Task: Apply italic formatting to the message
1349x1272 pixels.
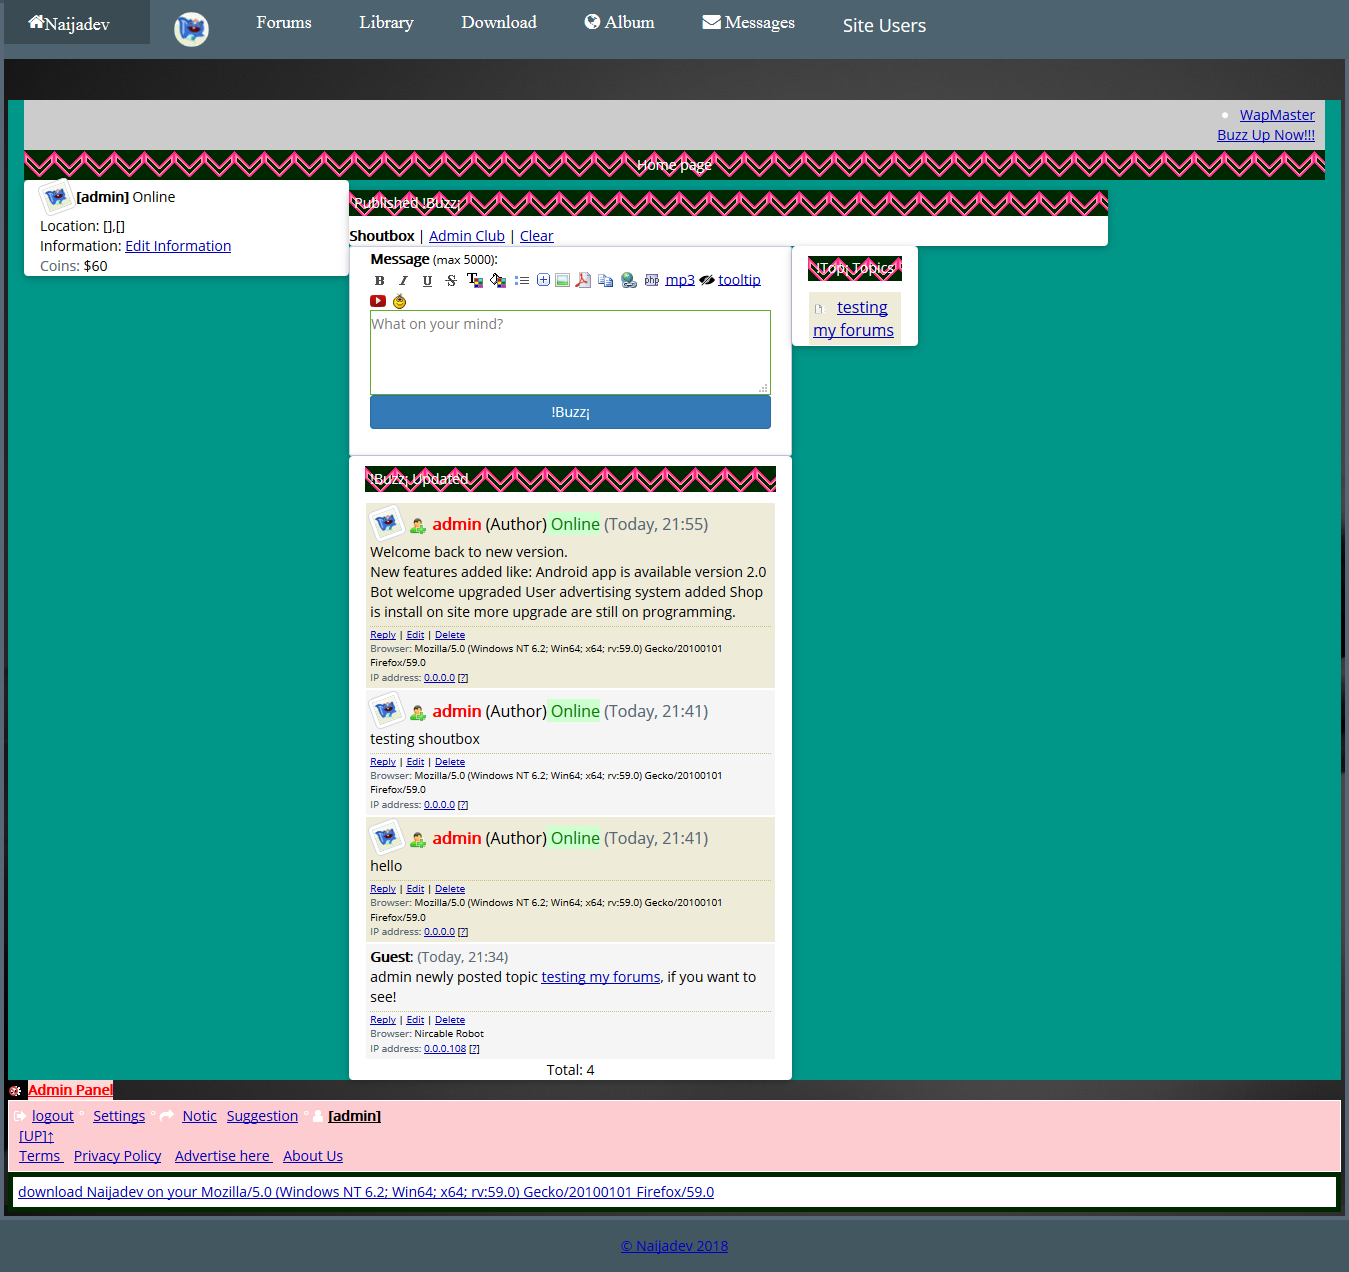Action: pyautogui.click(x=403, y=281)
